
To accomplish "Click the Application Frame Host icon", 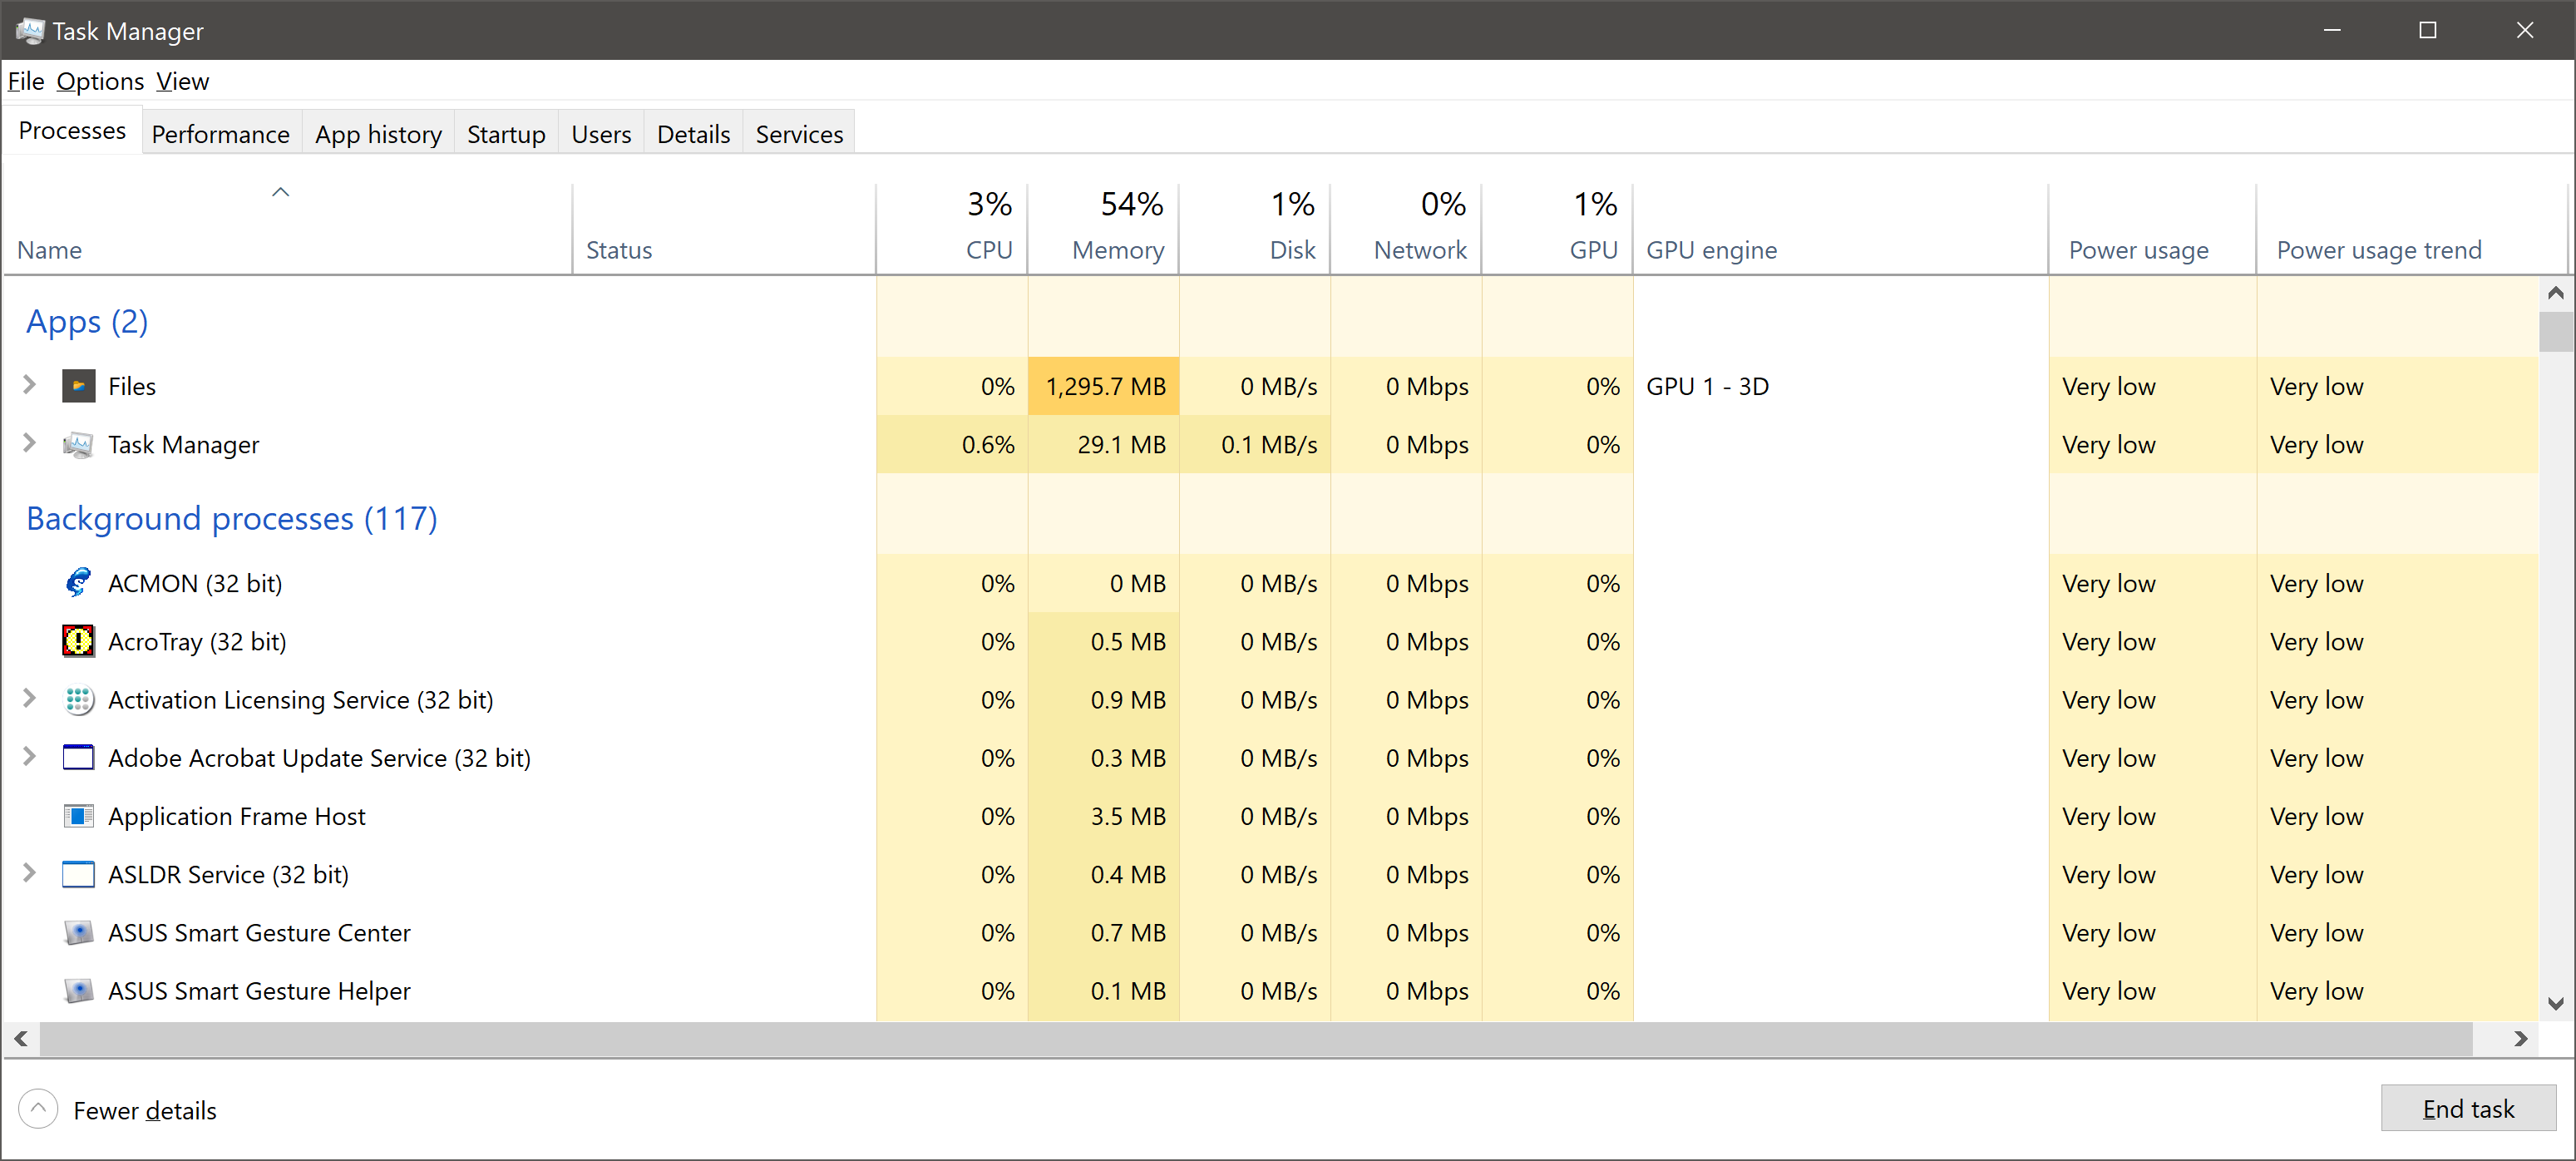I will 78,816.
